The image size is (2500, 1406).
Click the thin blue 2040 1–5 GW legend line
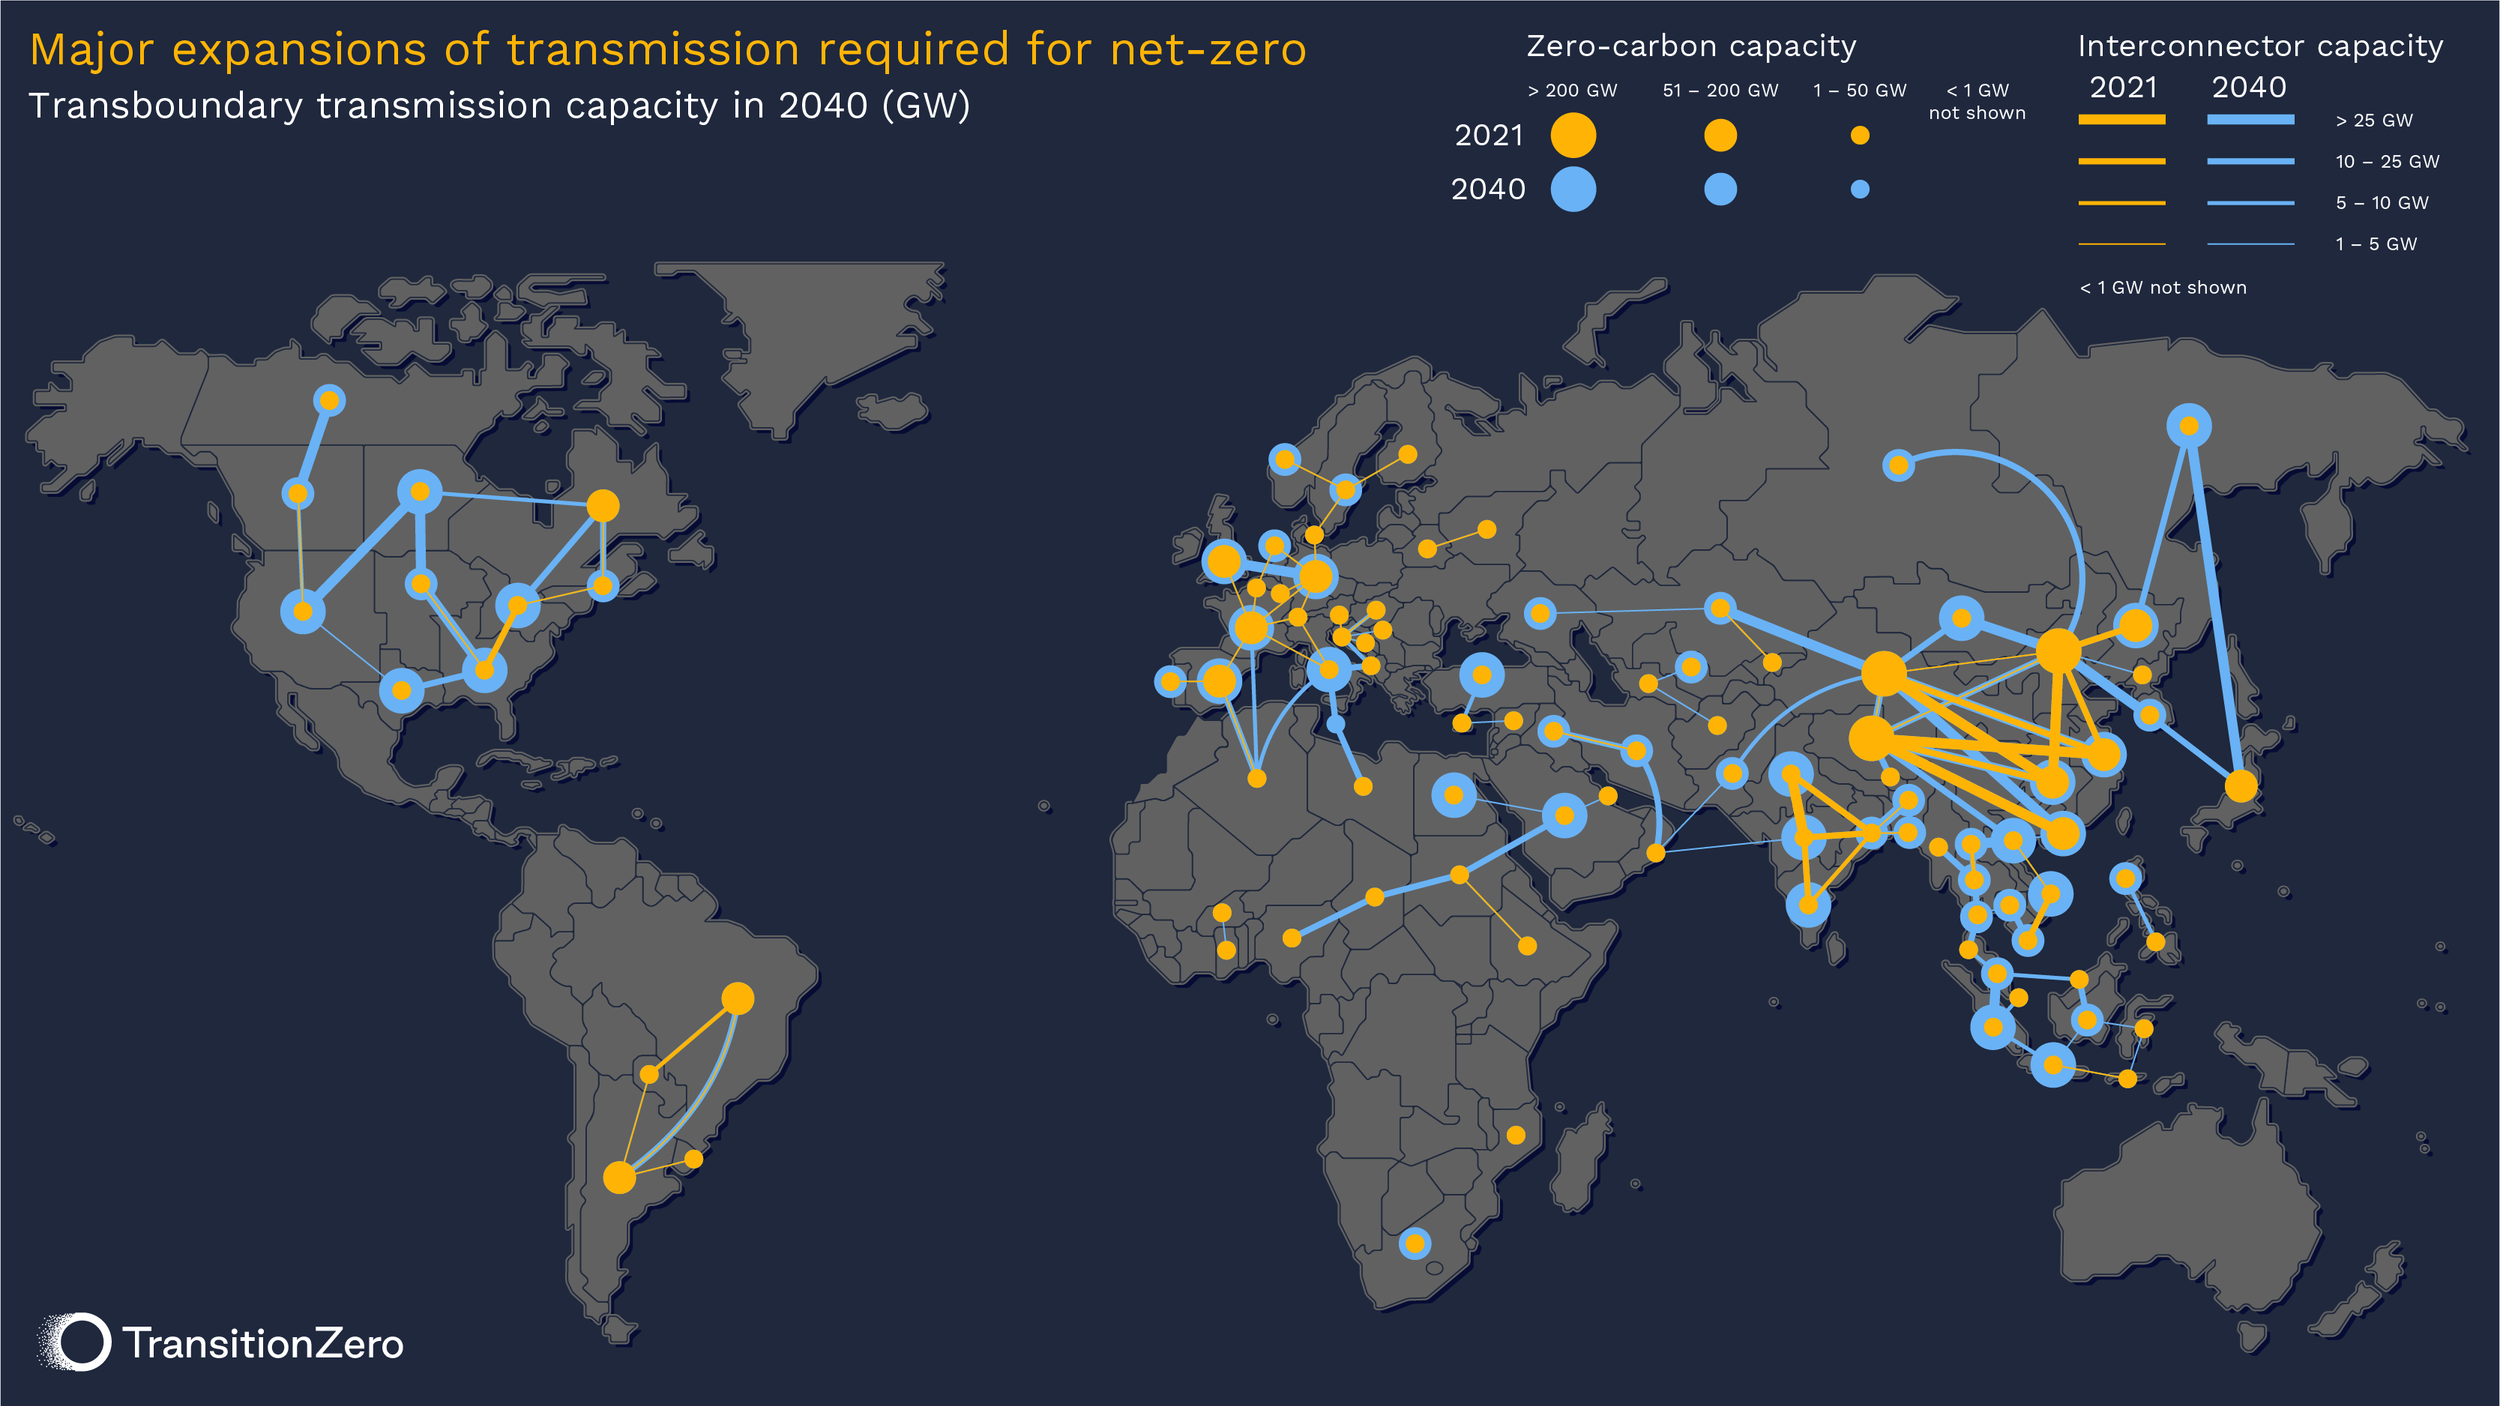click(2250, 244)
